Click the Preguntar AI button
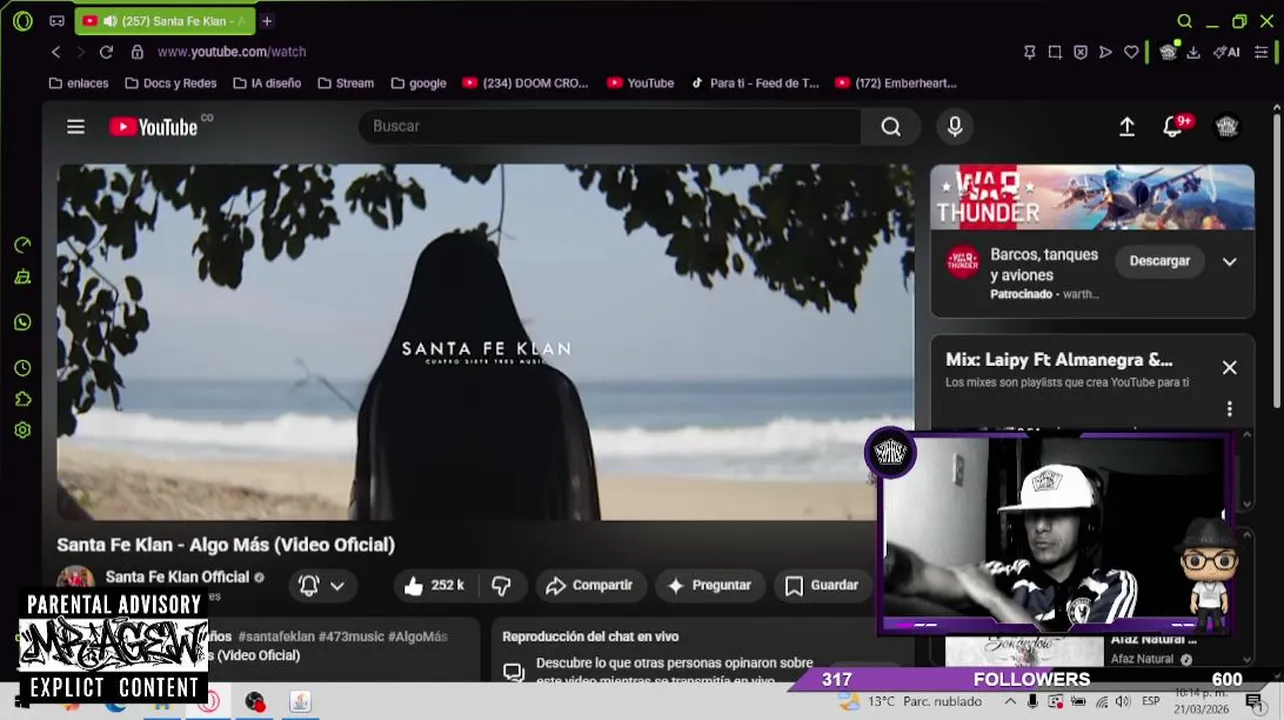 [709, 586]
